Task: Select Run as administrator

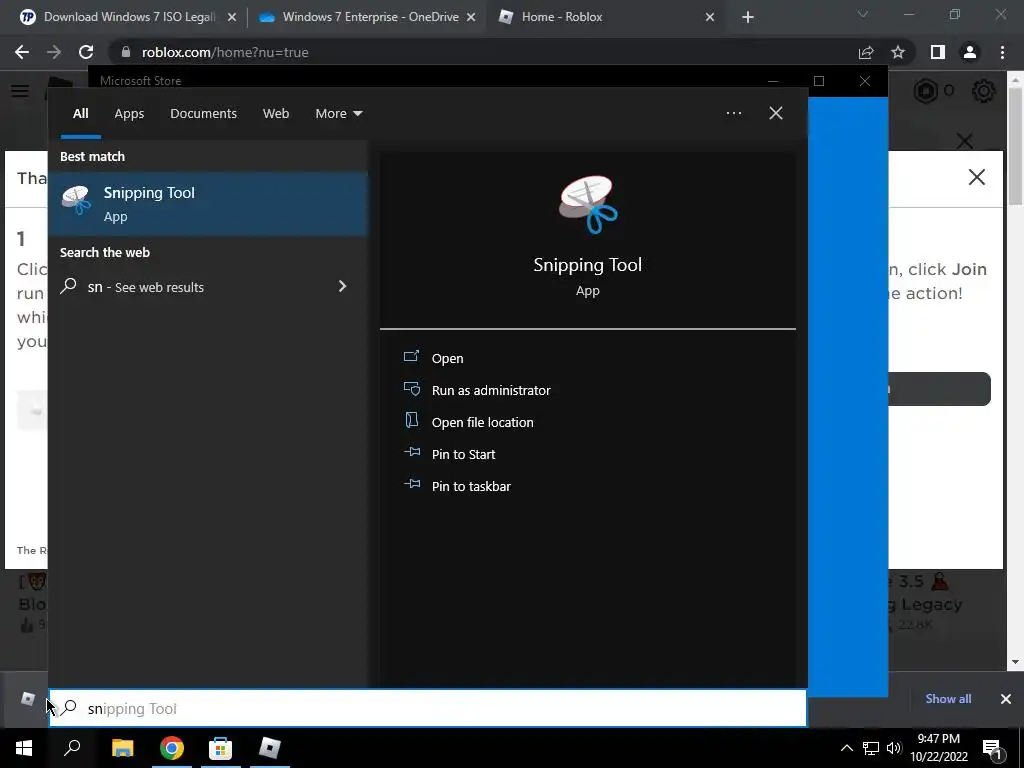Action: (x=491, y=390)
